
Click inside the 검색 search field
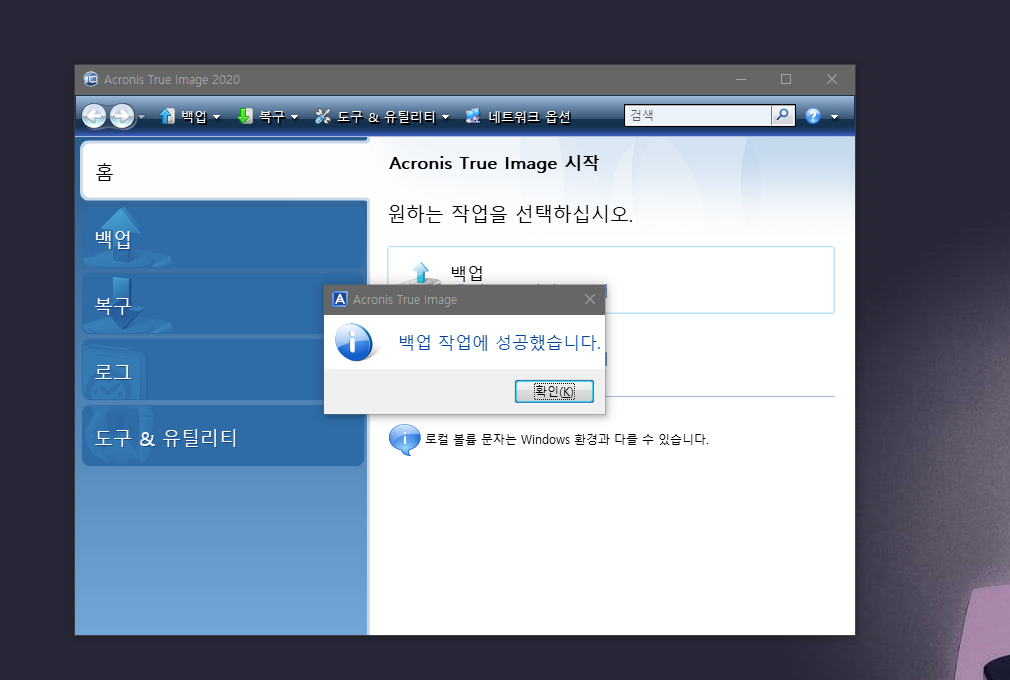698,115
